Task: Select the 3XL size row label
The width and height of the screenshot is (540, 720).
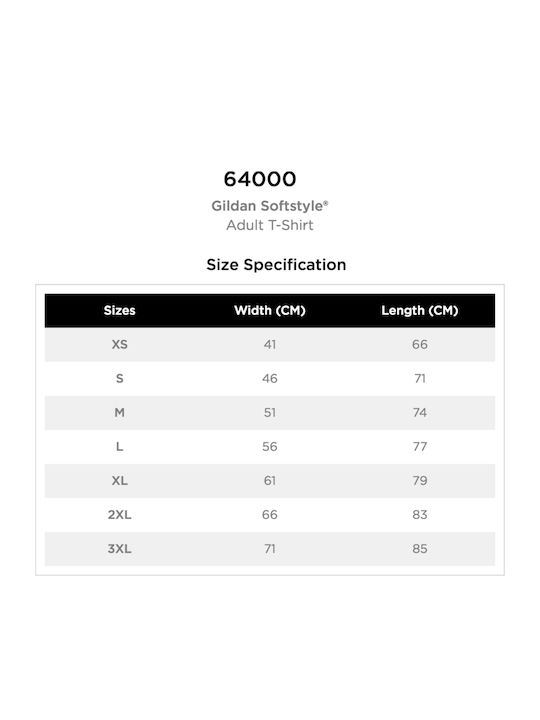Action: point(119,548)
